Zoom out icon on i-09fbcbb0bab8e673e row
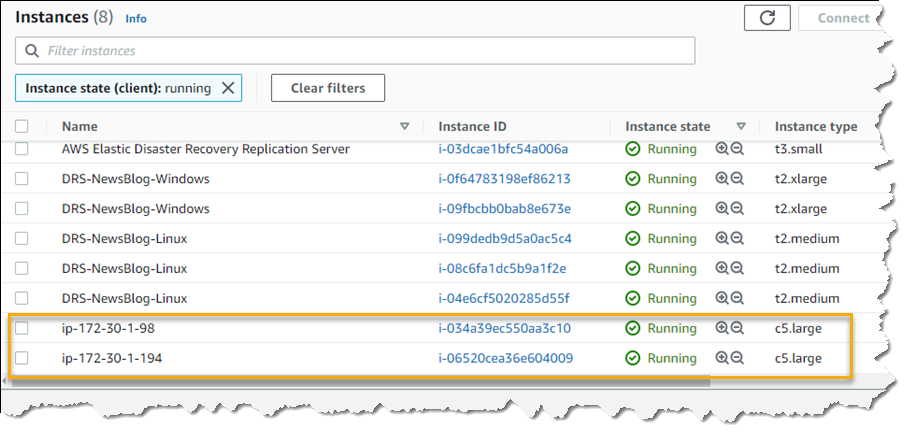 click(x=737, y=208)
